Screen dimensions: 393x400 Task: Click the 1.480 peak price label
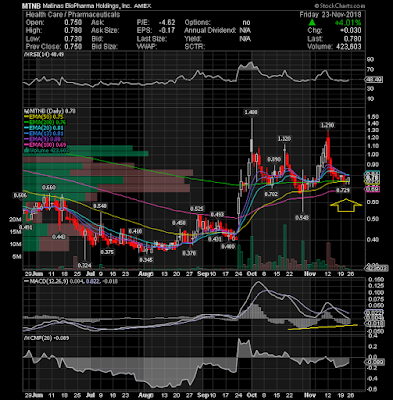(251, 112)
